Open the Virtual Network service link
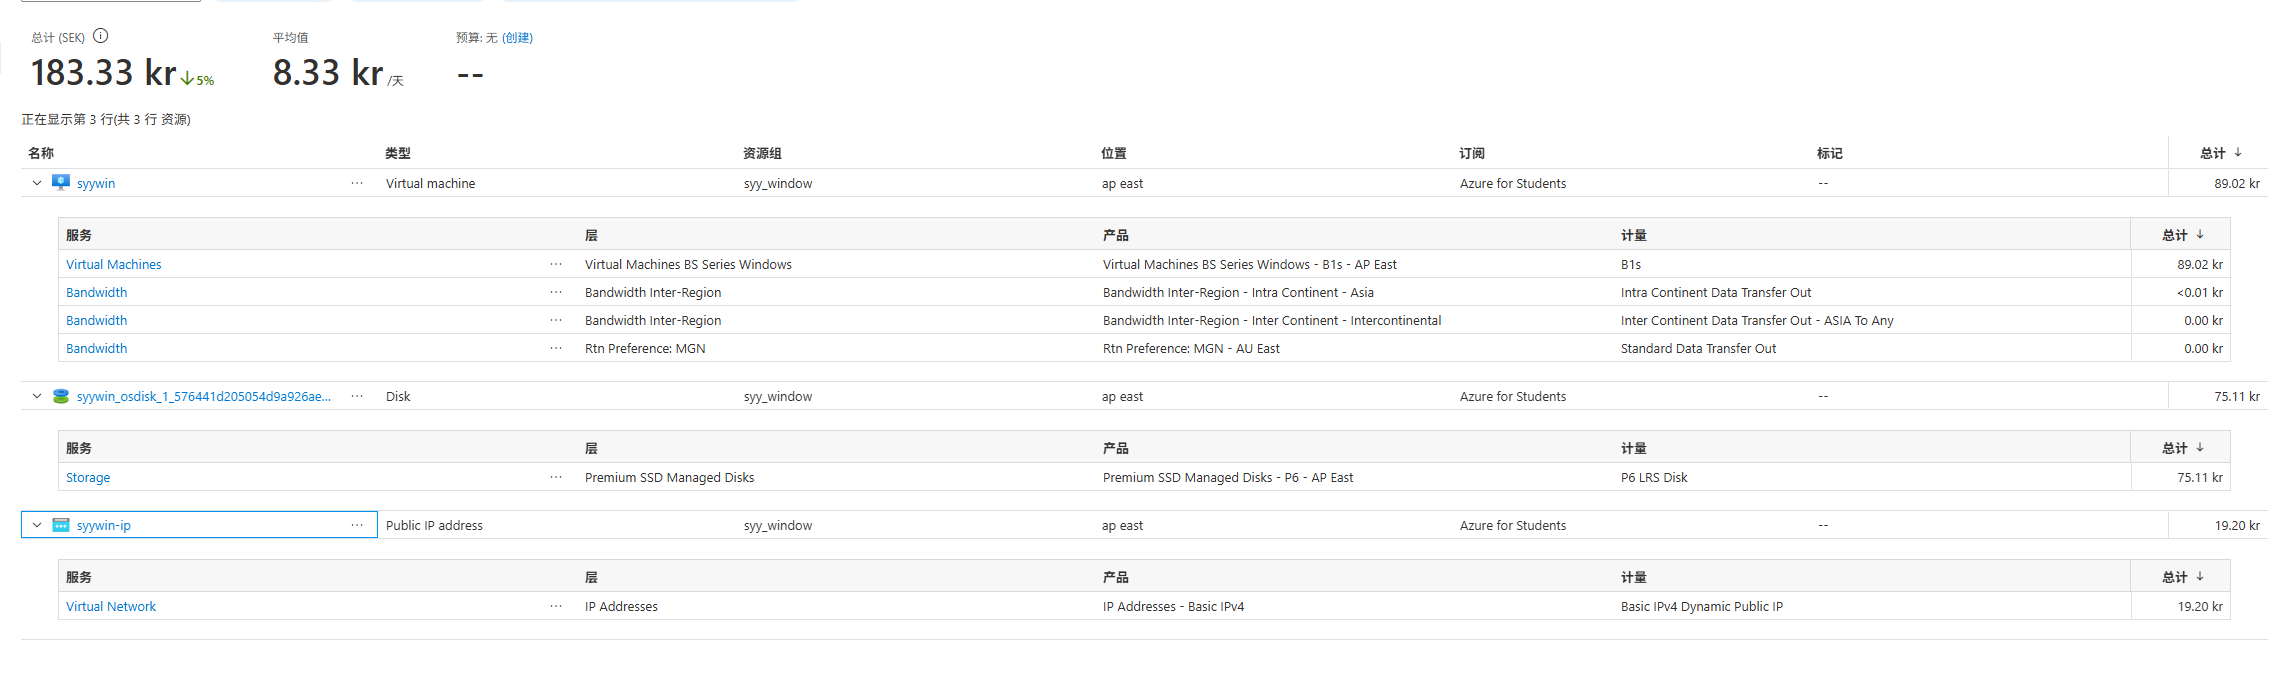The image size is (2285, 688). (x=111, y=606)
